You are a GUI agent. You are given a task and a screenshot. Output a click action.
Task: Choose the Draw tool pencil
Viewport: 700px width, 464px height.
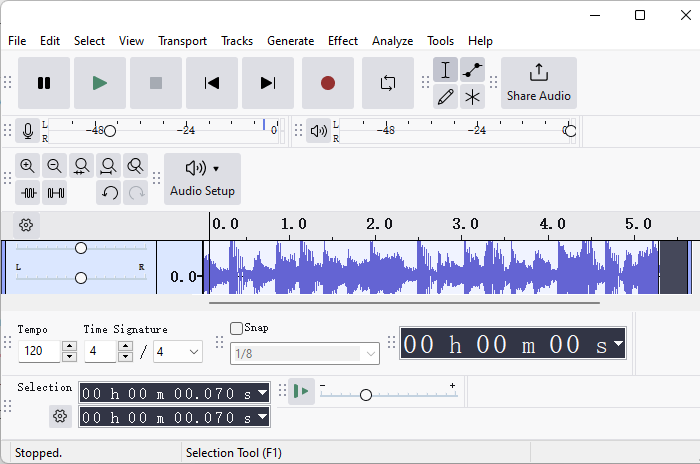pyautogui.click(x=446, y=96)
